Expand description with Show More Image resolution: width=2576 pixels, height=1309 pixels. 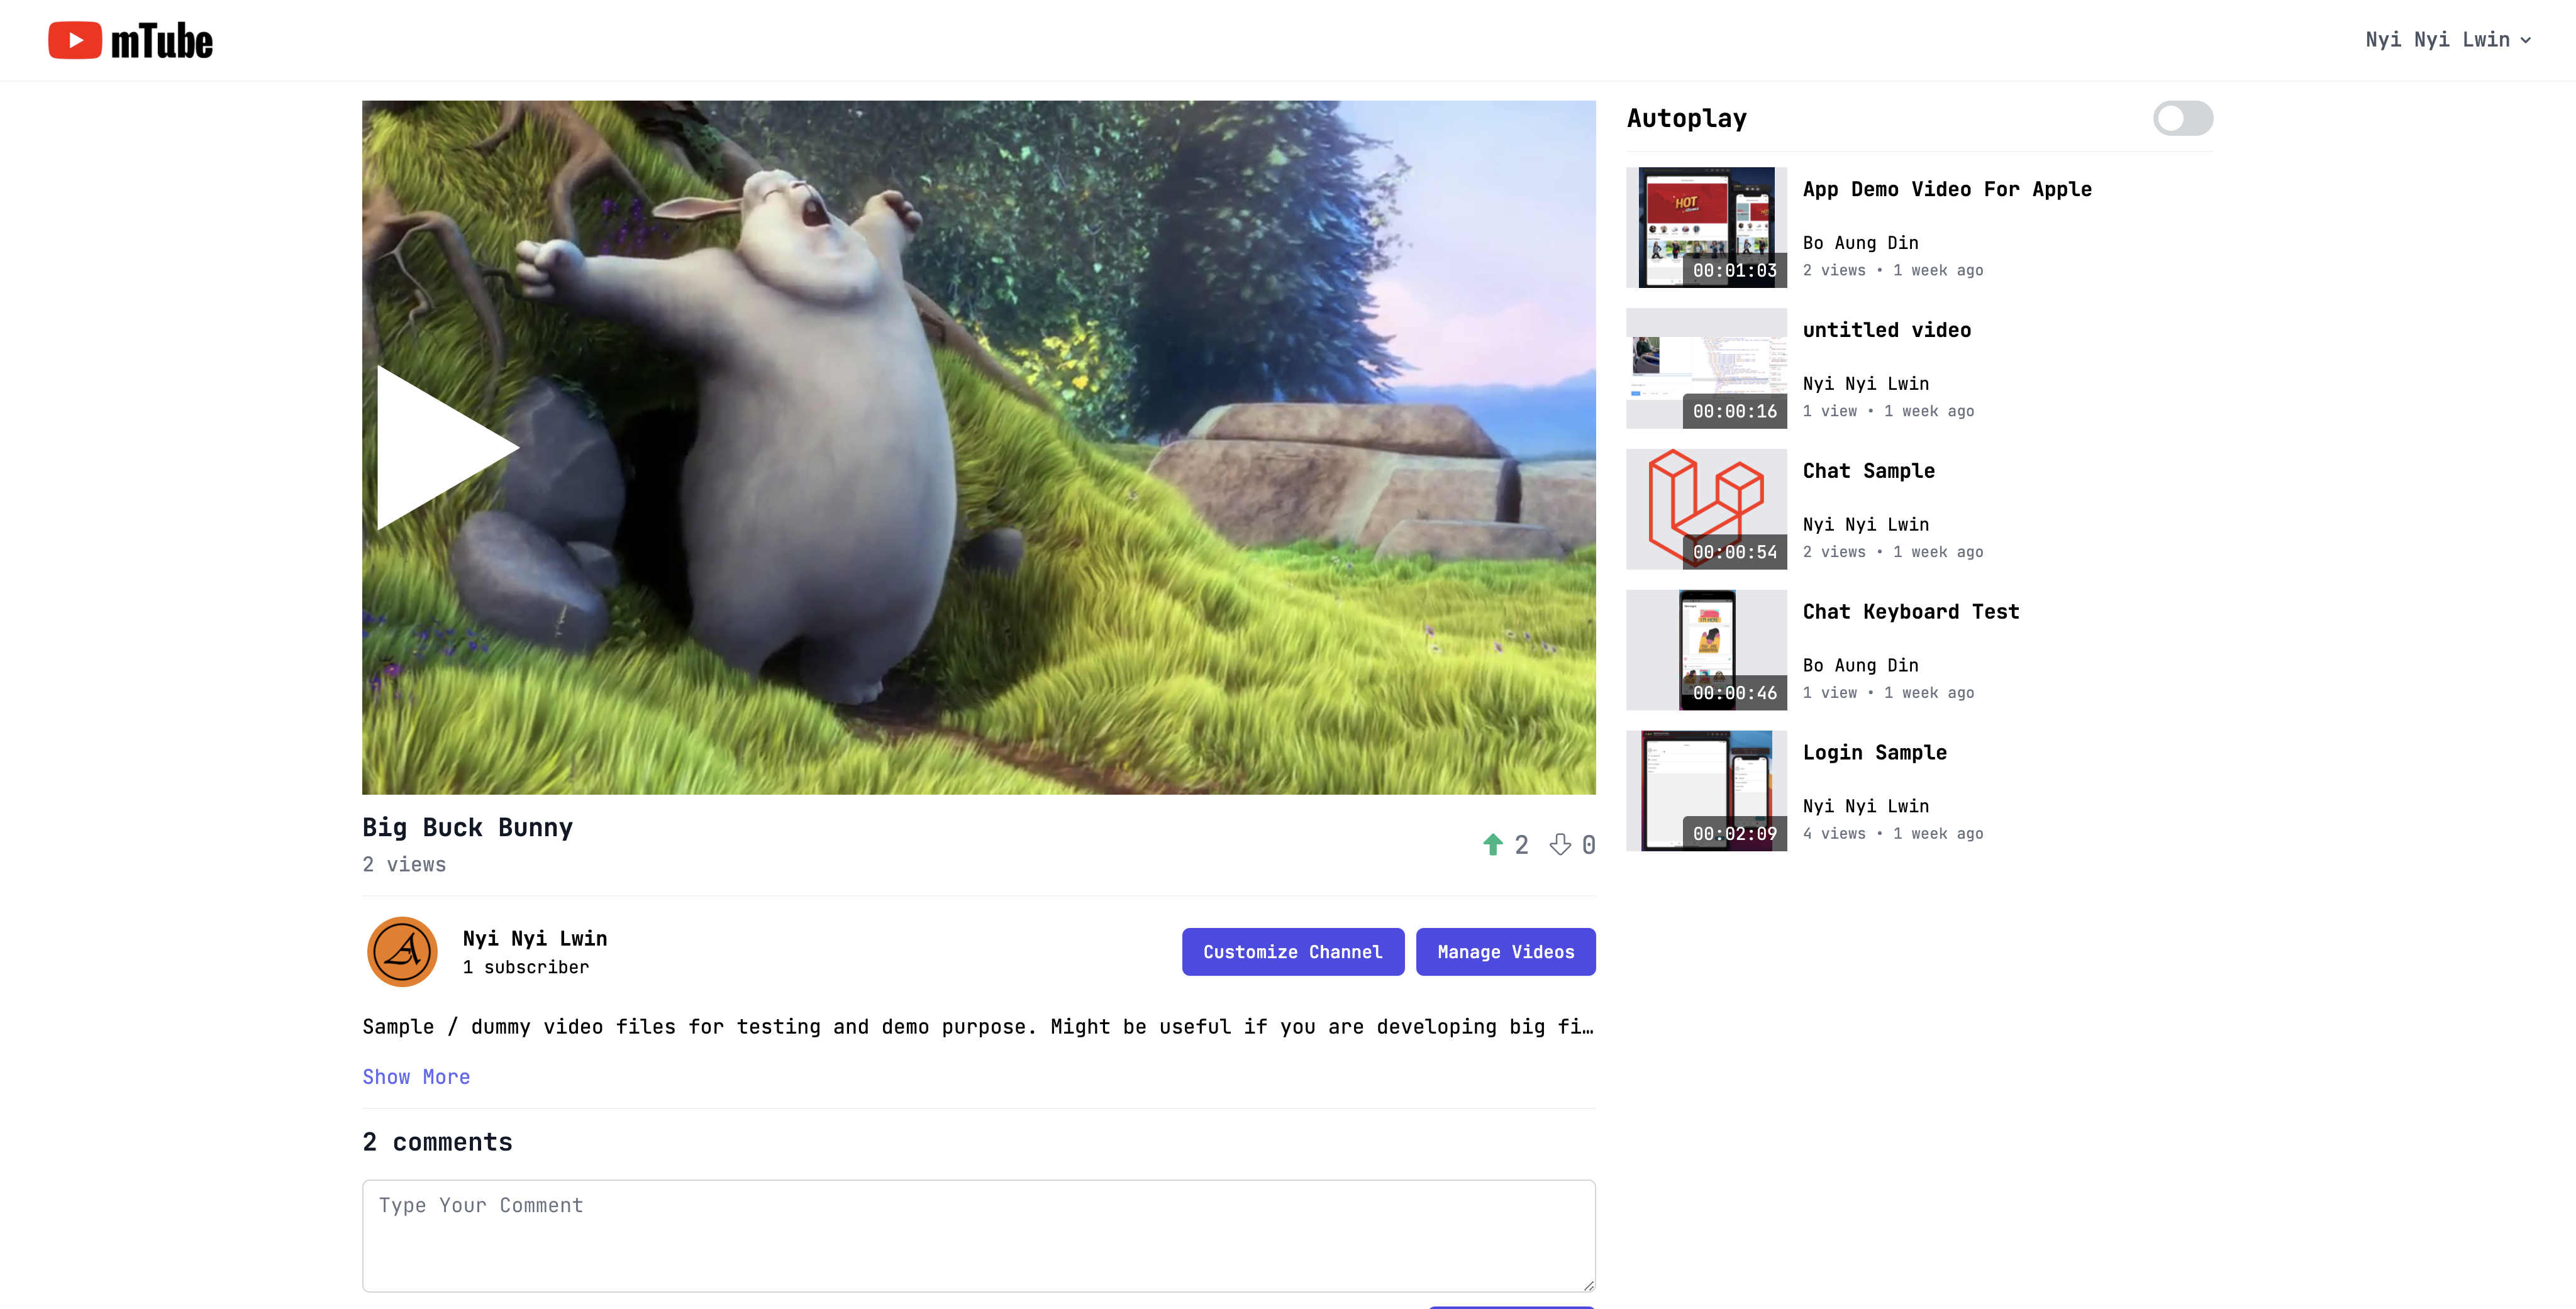point(416,1077)
